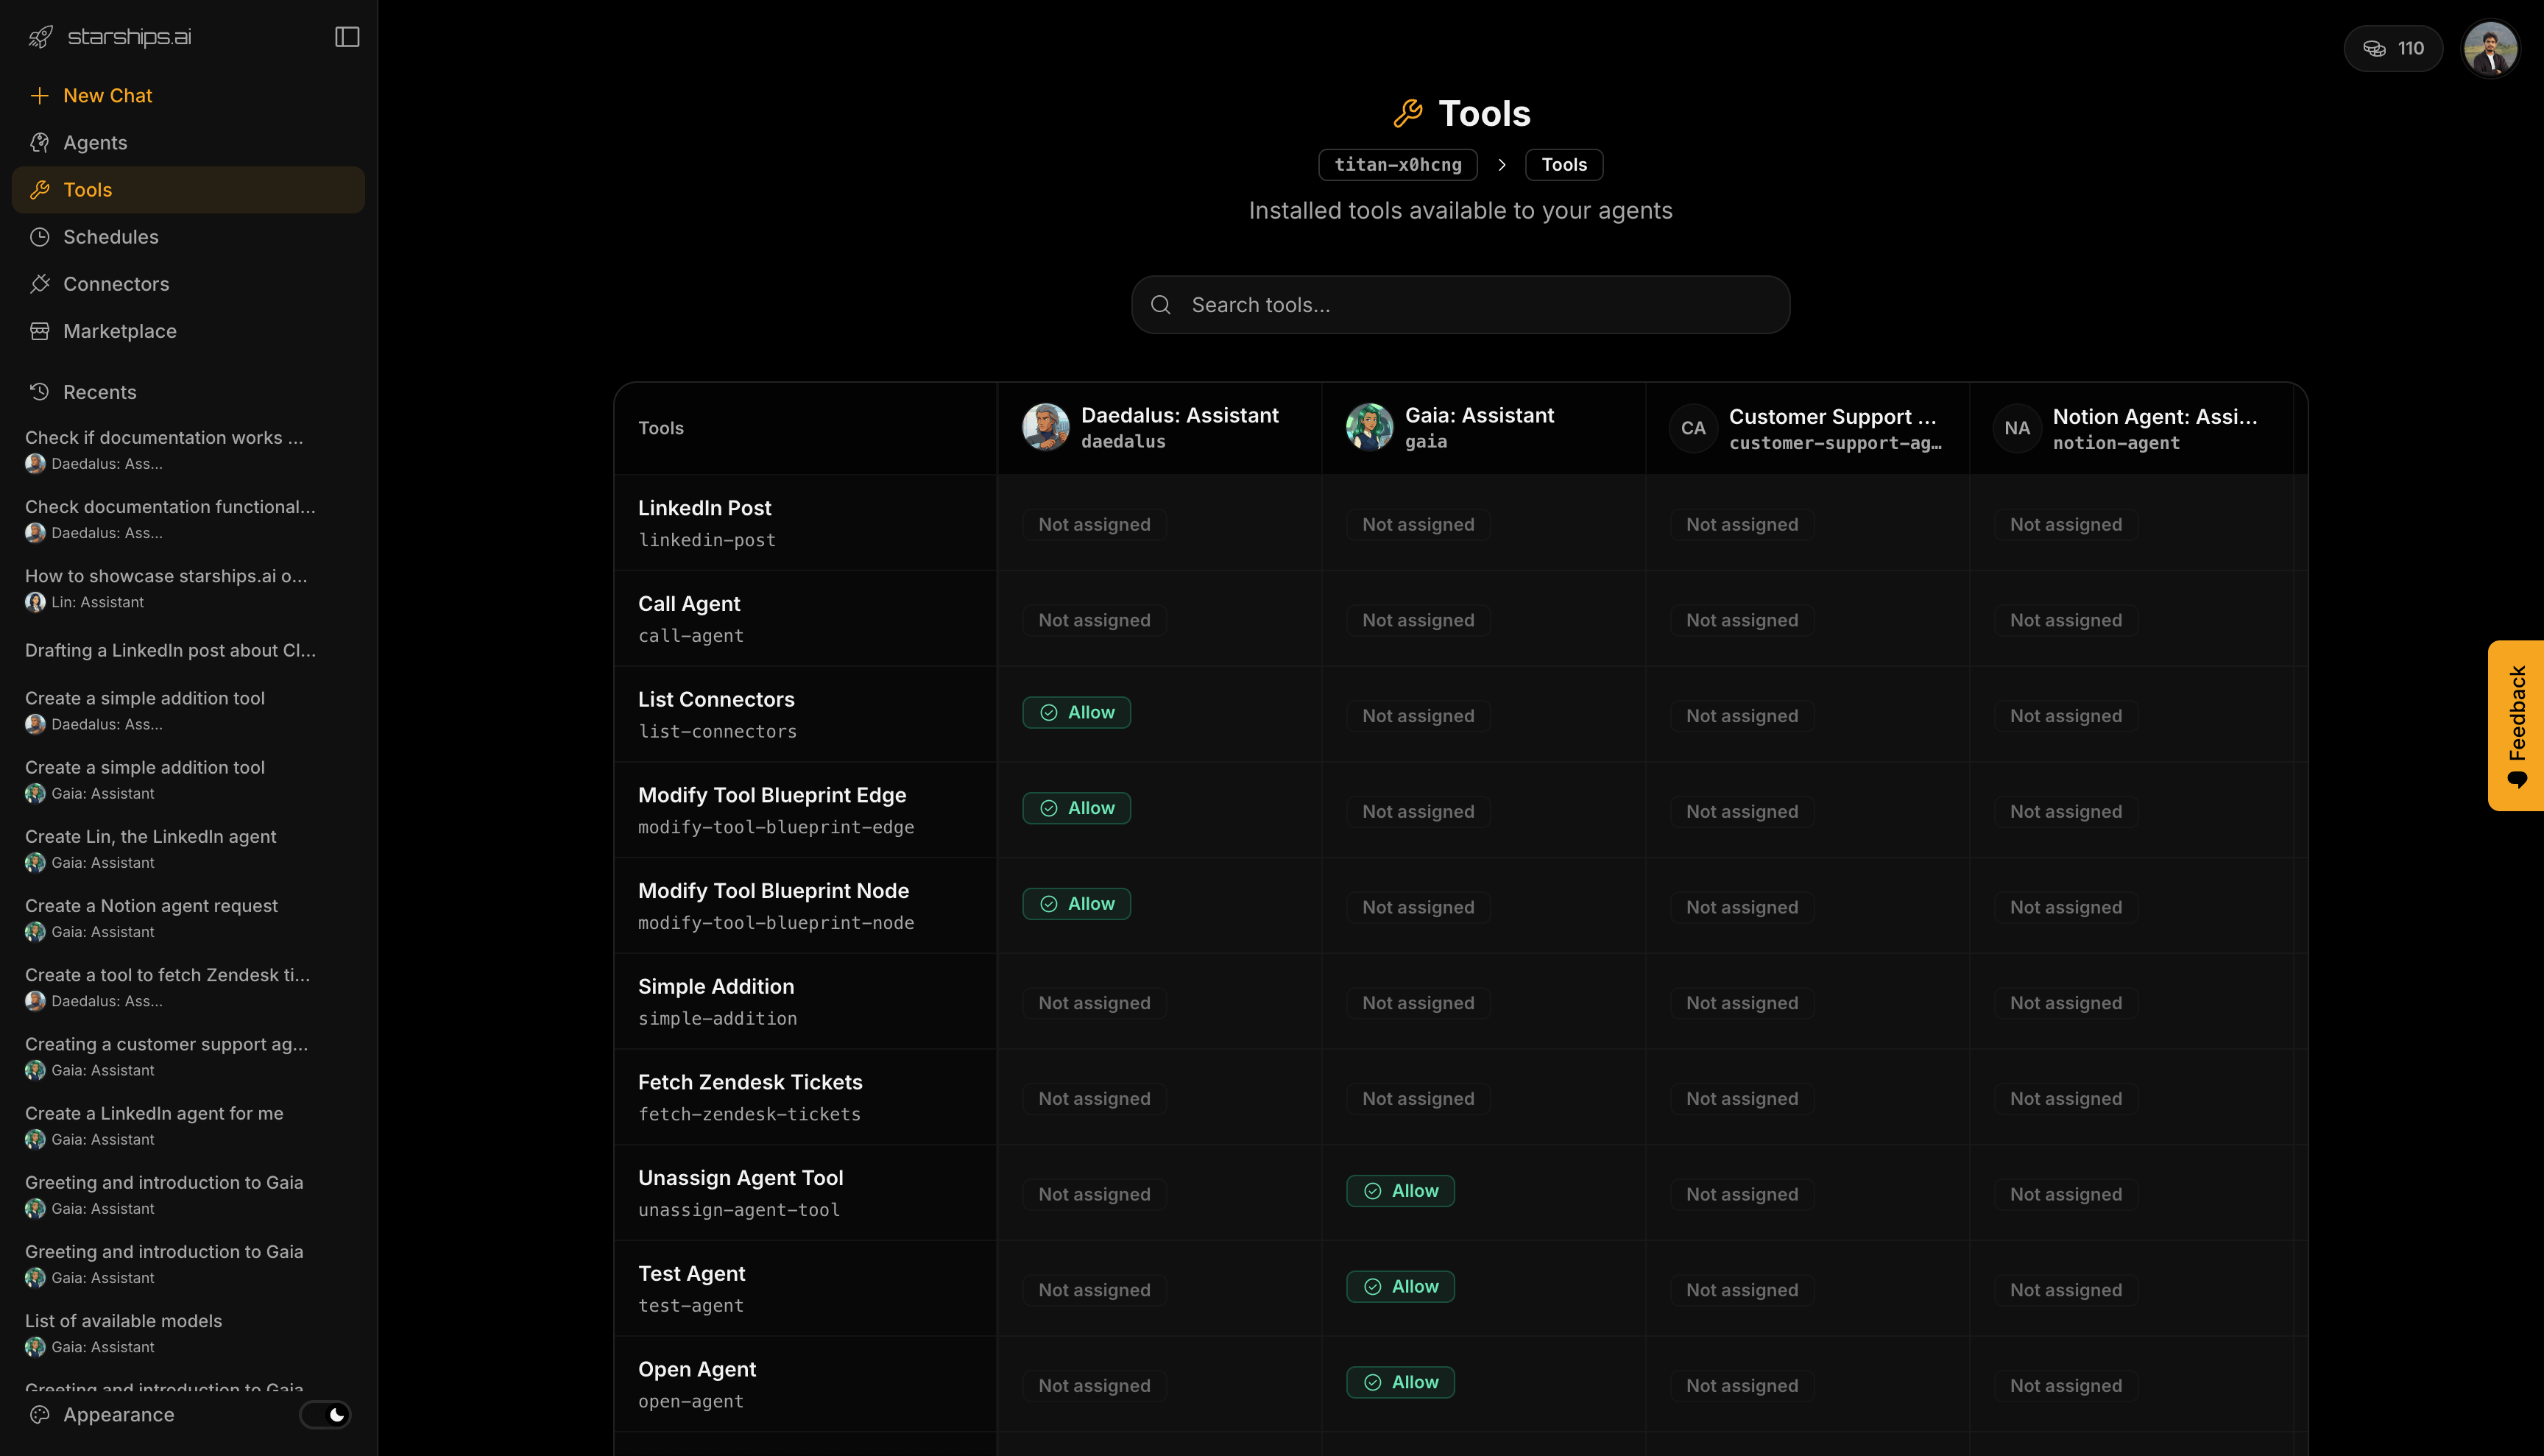Image resolution: width=2544 pixels, height=1456 pixels.
Task: Click the breadcrumb chevron after titan-x0hcng
Action: 1501,165
